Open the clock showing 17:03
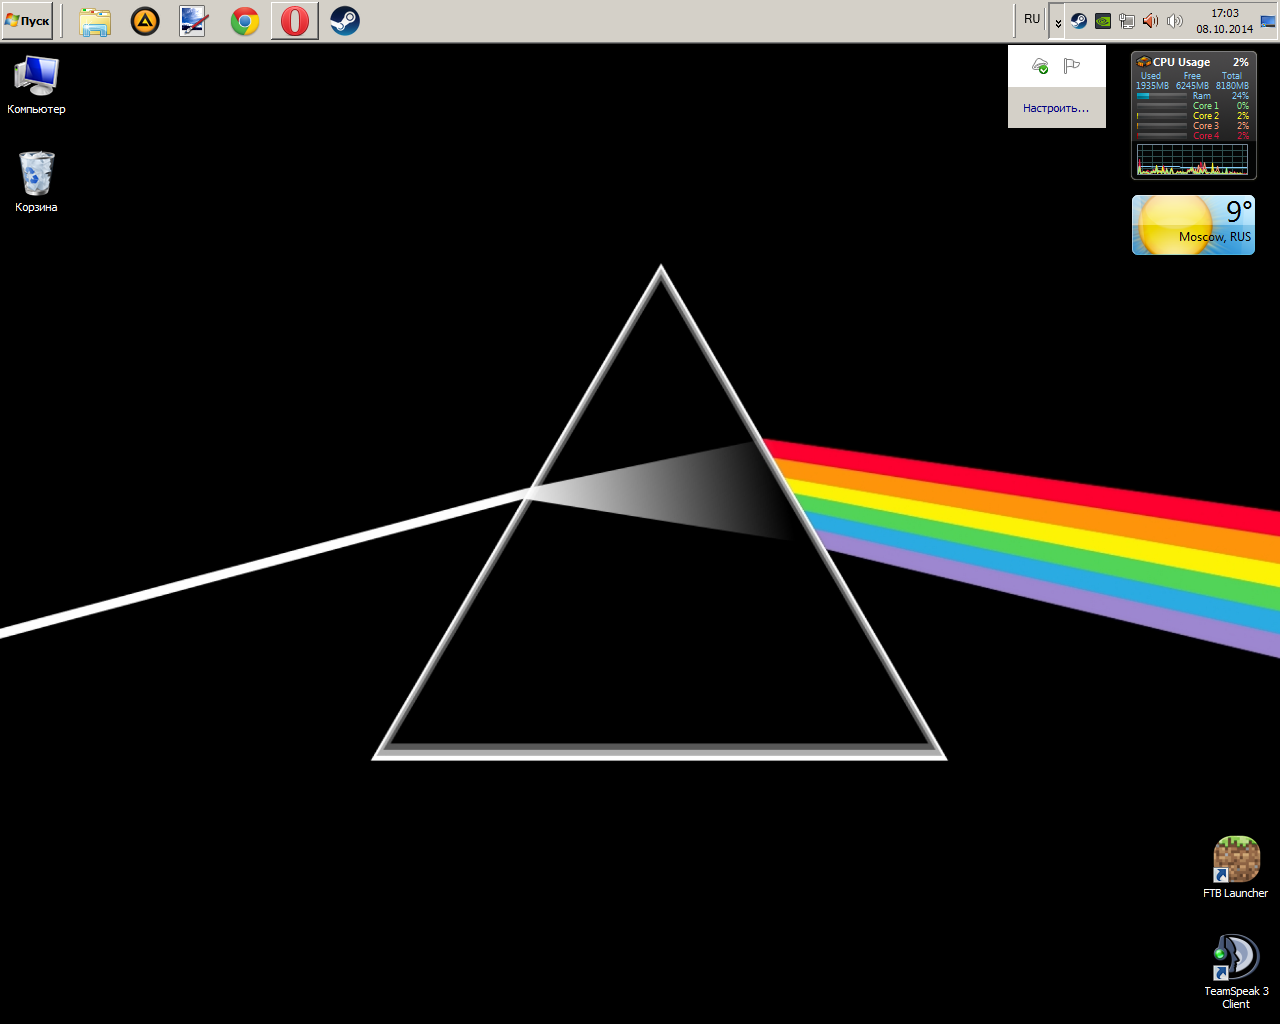 (1225, 21)
